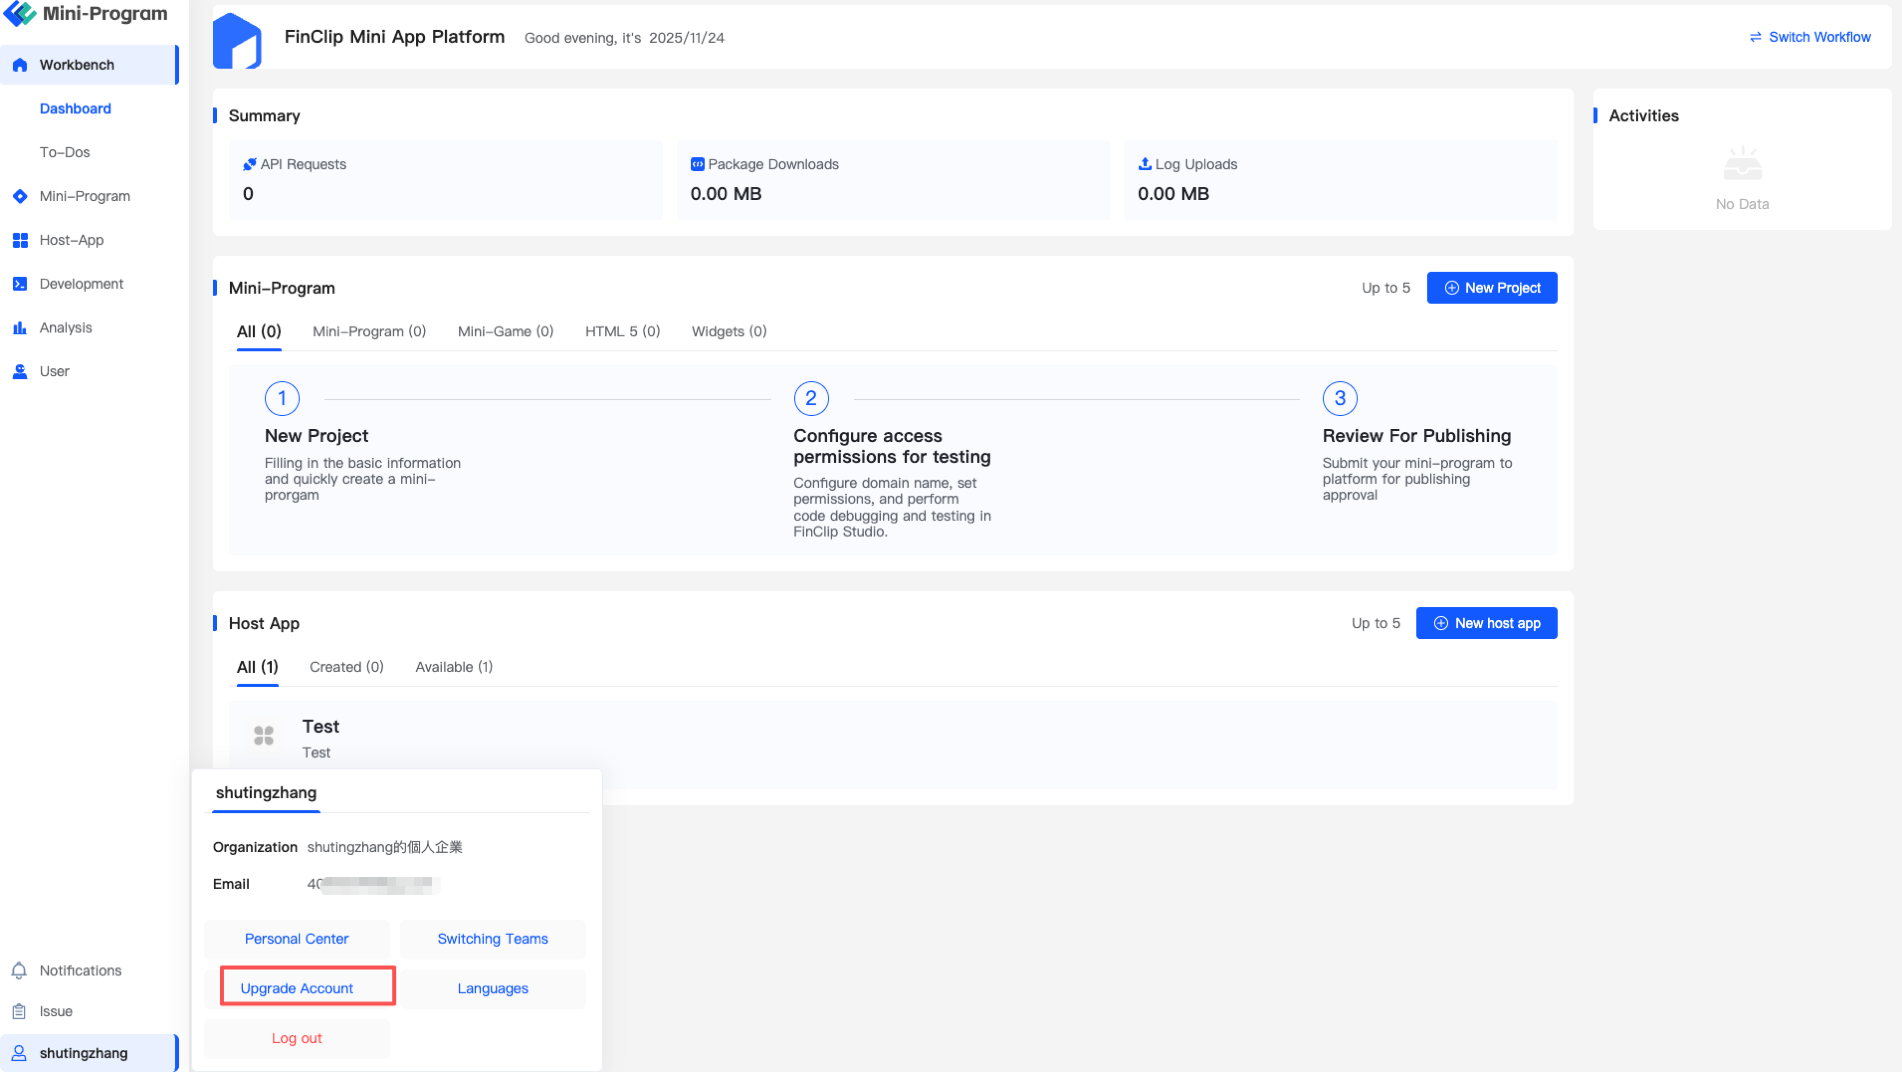Click the Test host app grid icon
The width and height of the screenshot is (1902, 1072).
(264, 736)
